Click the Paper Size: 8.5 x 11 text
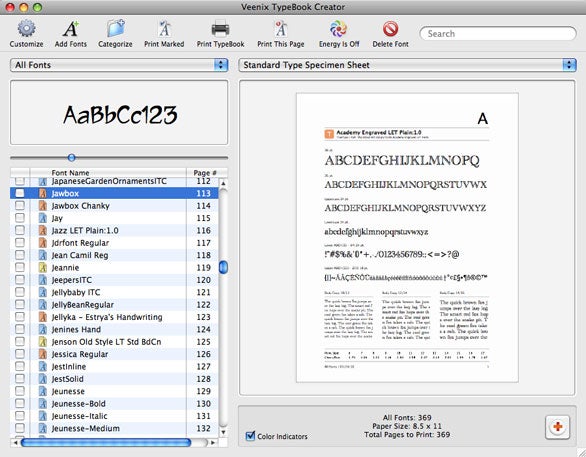Viewport: 586px width, 457px height. pos(407,426)
